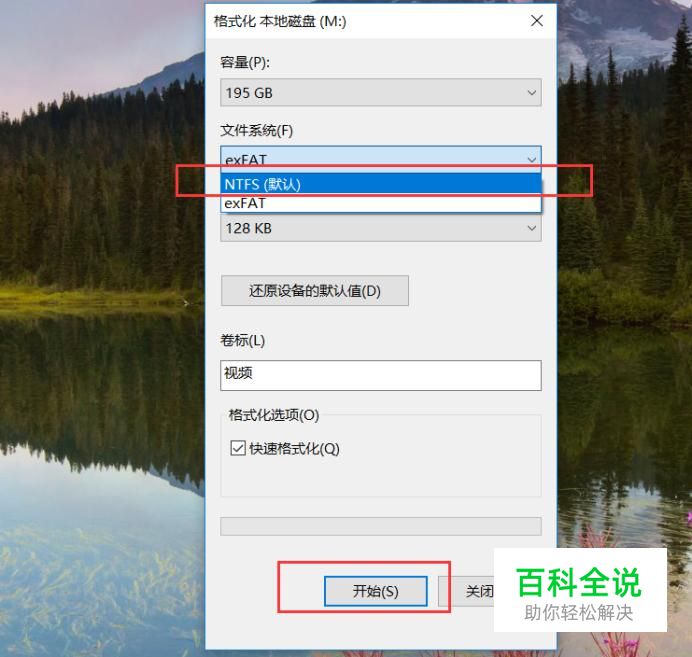Click the exFAT file system combo box

pos(381,159)
